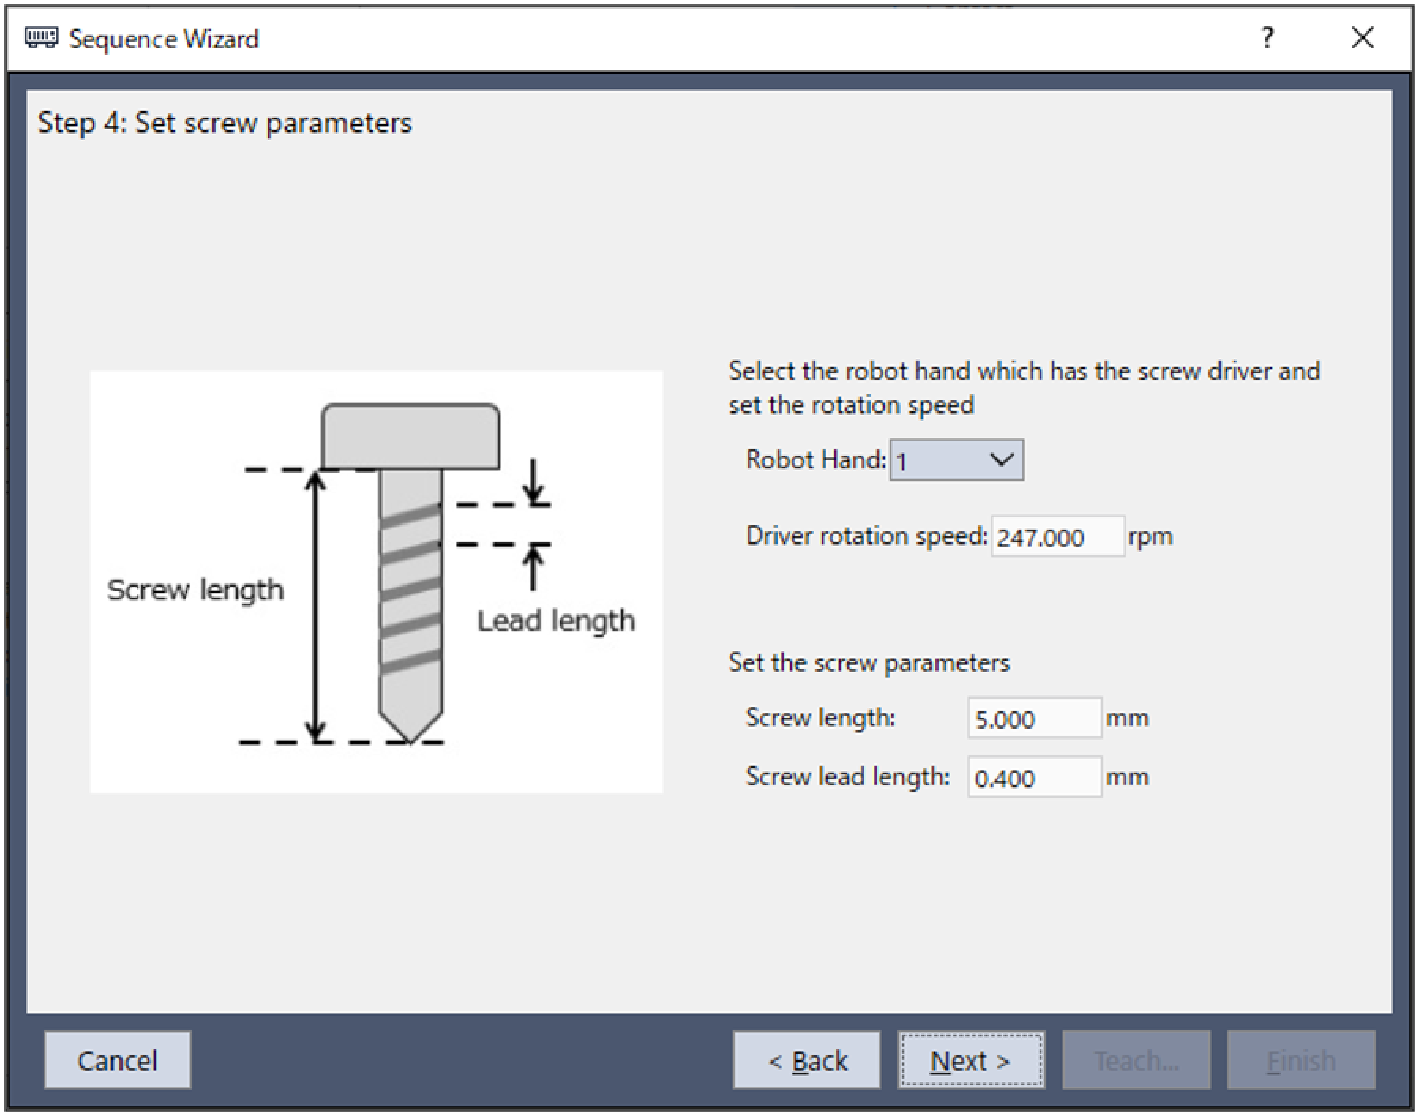
Task: Open help with the question mark button
Action: [1267, 38]
